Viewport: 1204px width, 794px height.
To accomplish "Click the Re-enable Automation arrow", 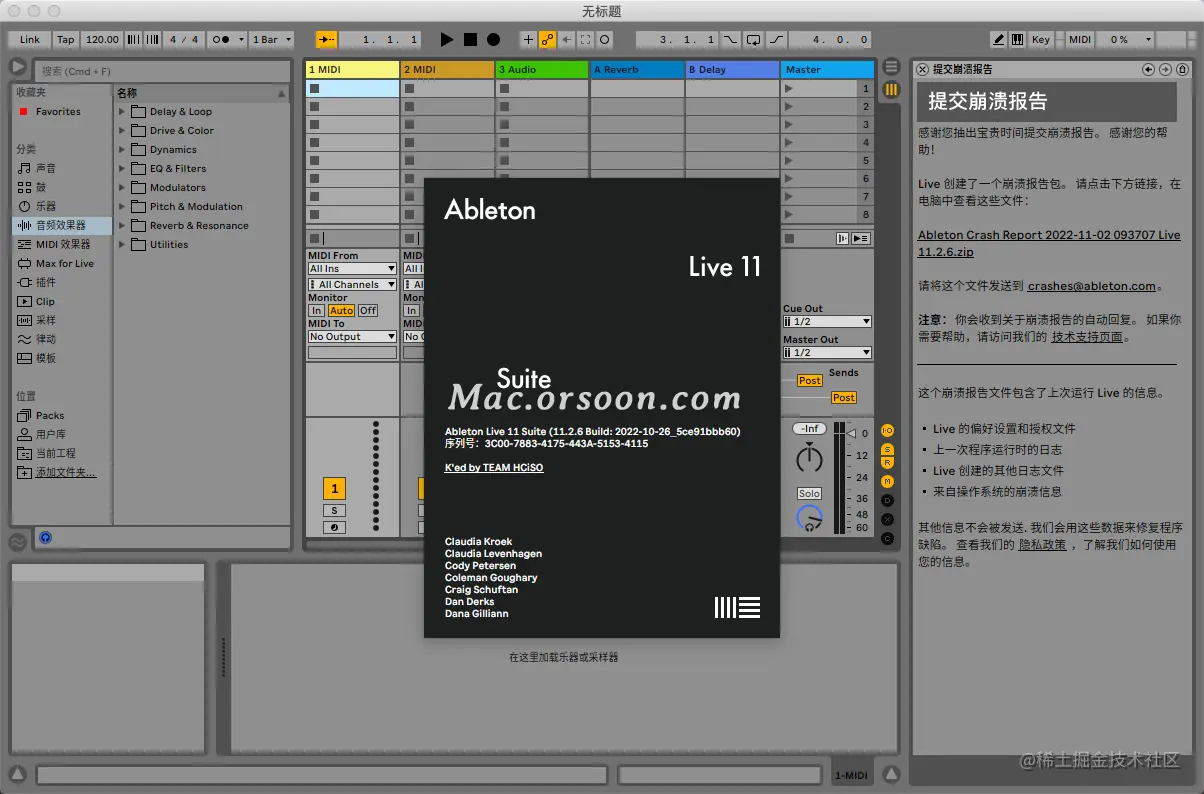I will (566, 40).
